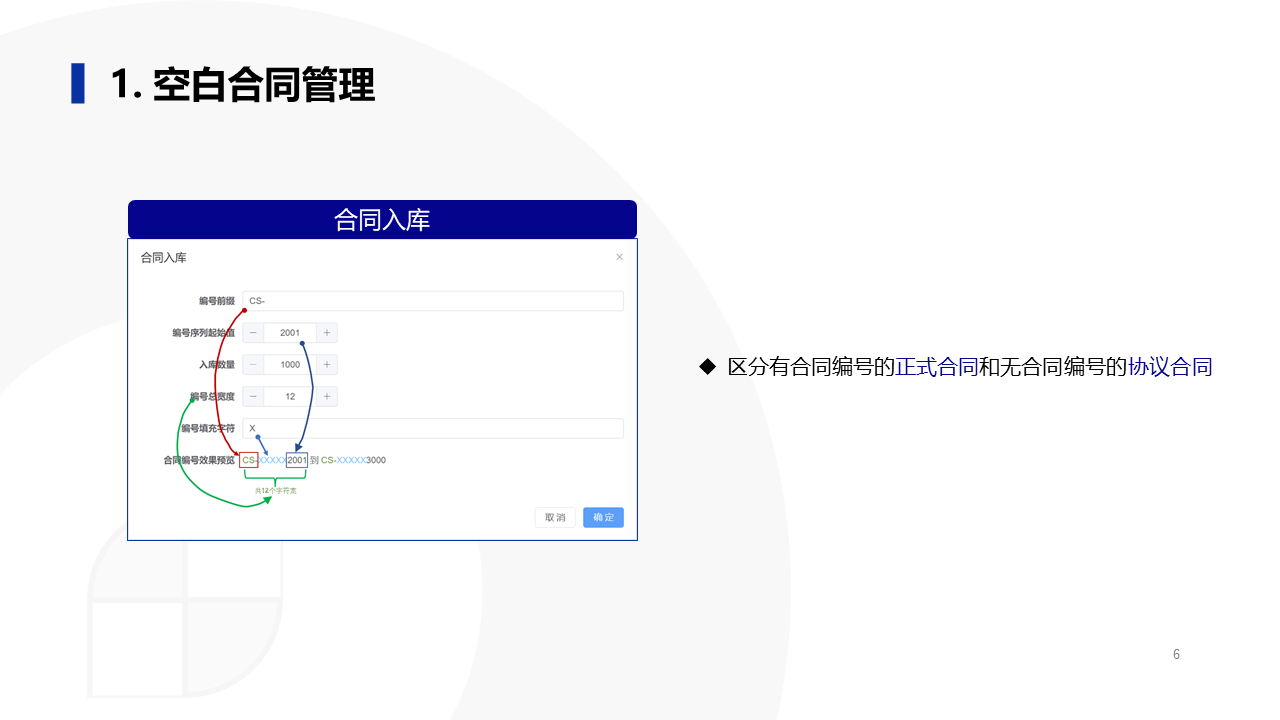Click the dialog title text 合同入库
1280x720 pixels.
pos(163,257)
